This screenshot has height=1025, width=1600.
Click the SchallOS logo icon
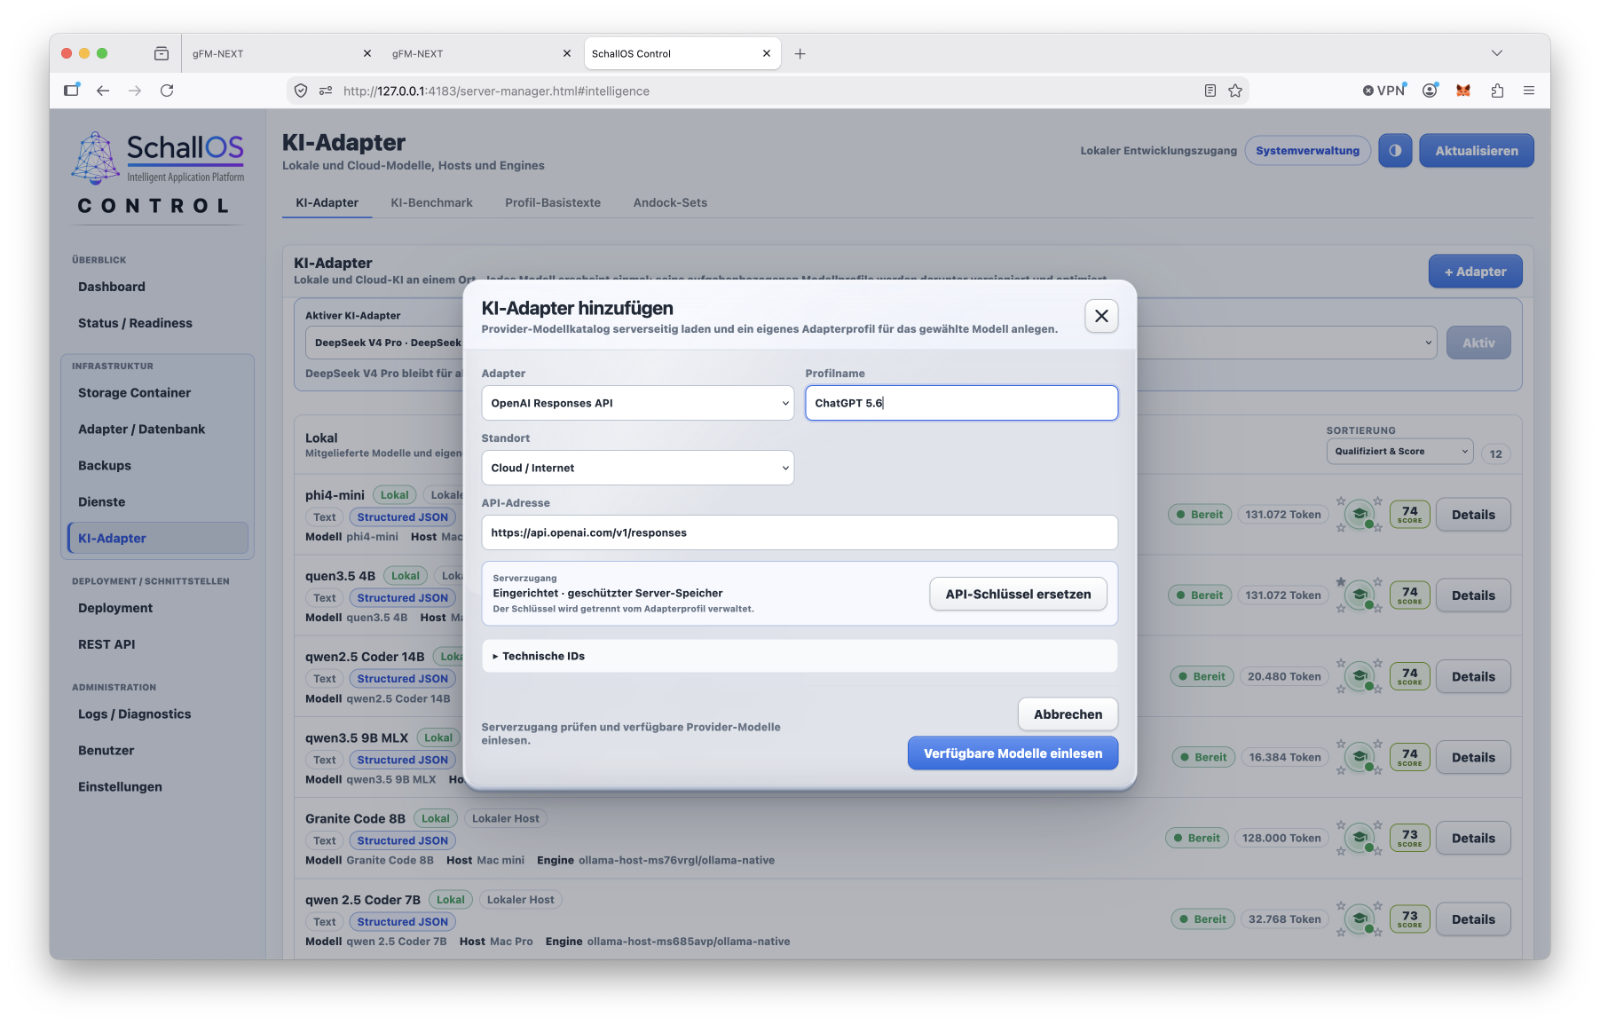click(96, 158)
